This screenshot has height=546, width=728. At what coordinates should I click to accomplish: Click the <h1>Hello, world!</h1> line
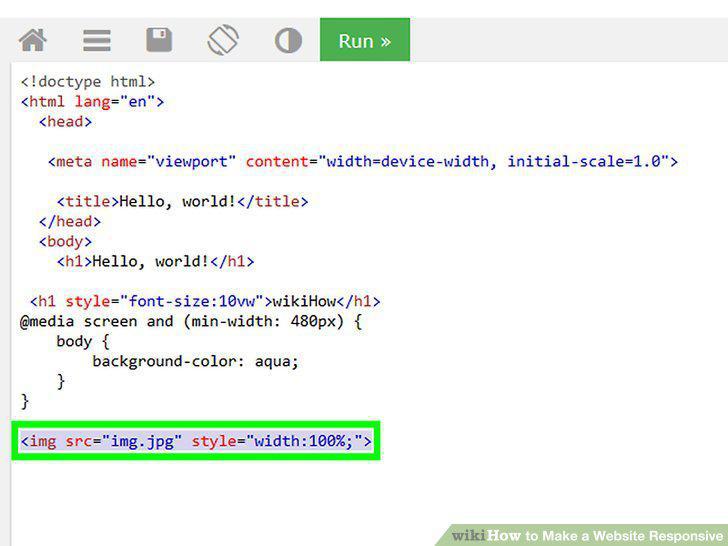[155, 261]
